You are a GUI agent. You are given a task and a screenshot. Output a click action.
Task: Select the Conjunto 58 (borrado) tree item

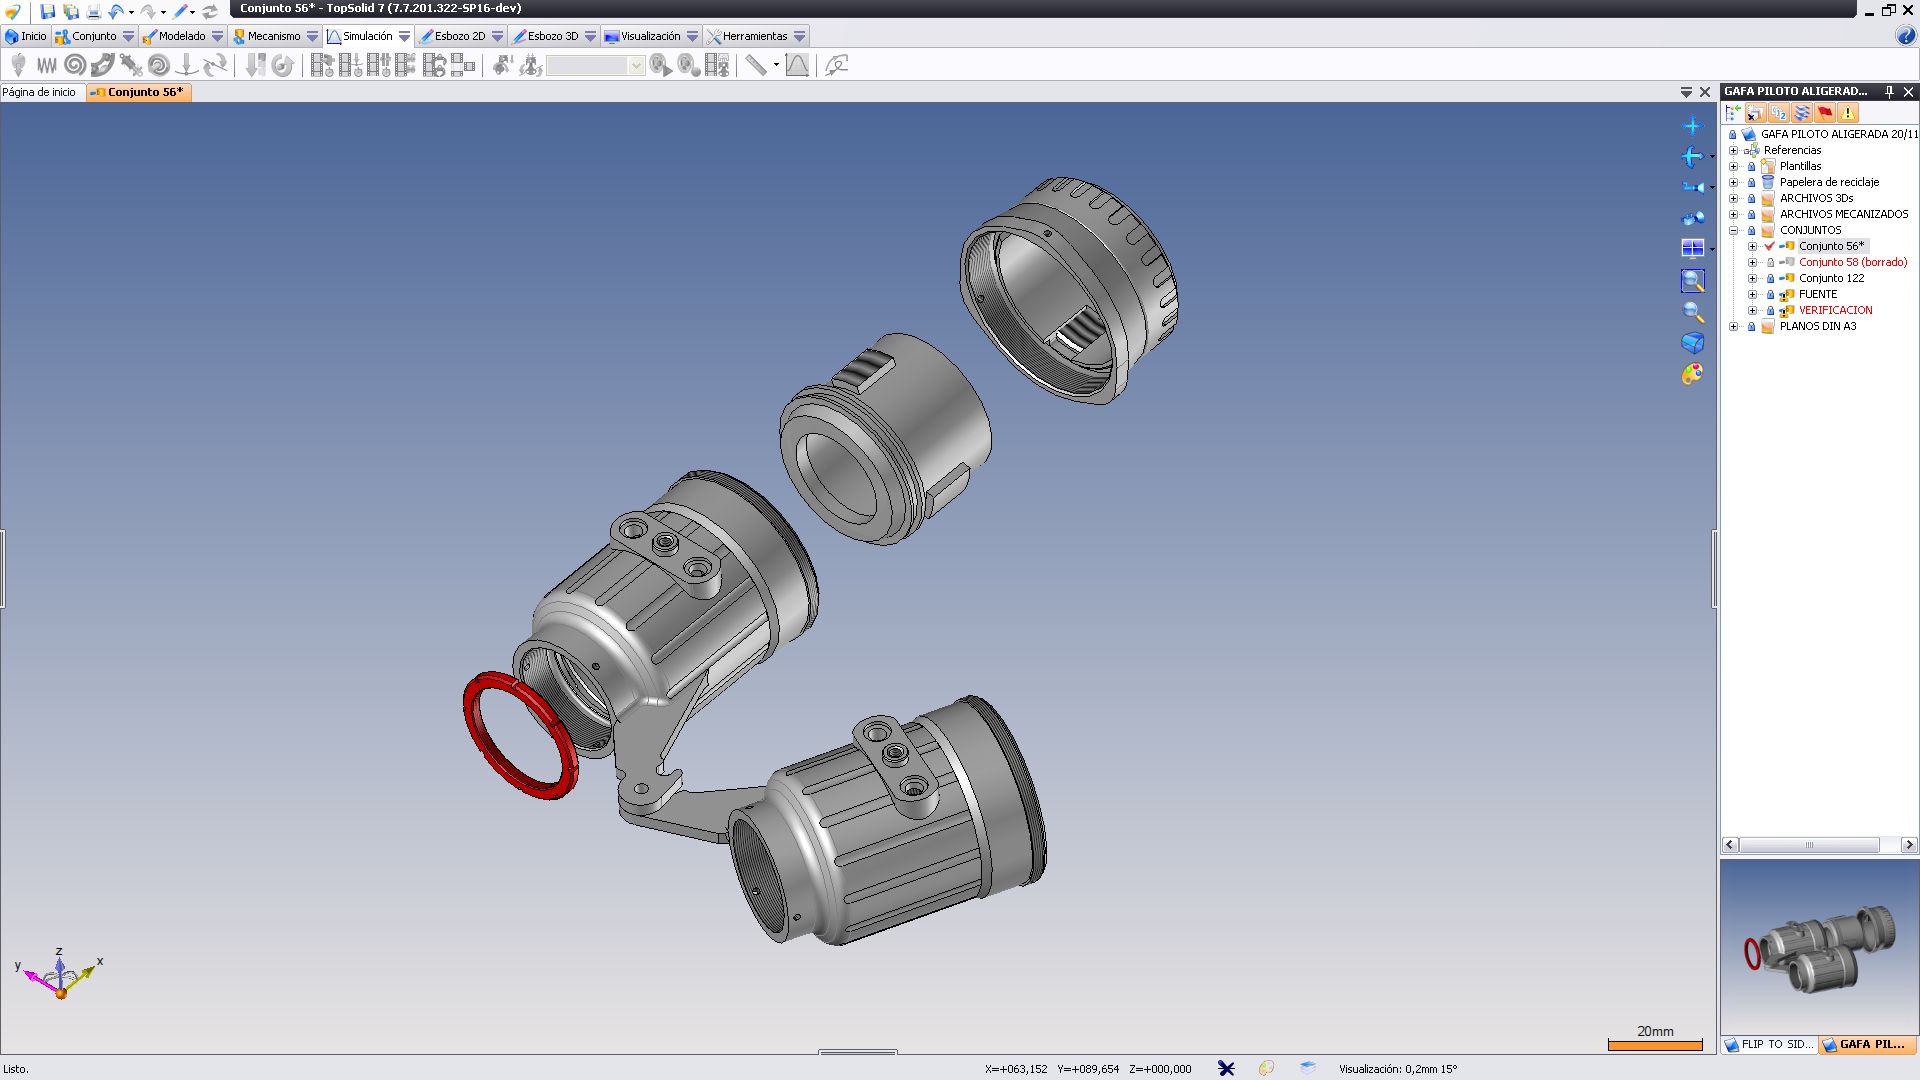(1853, 262)
